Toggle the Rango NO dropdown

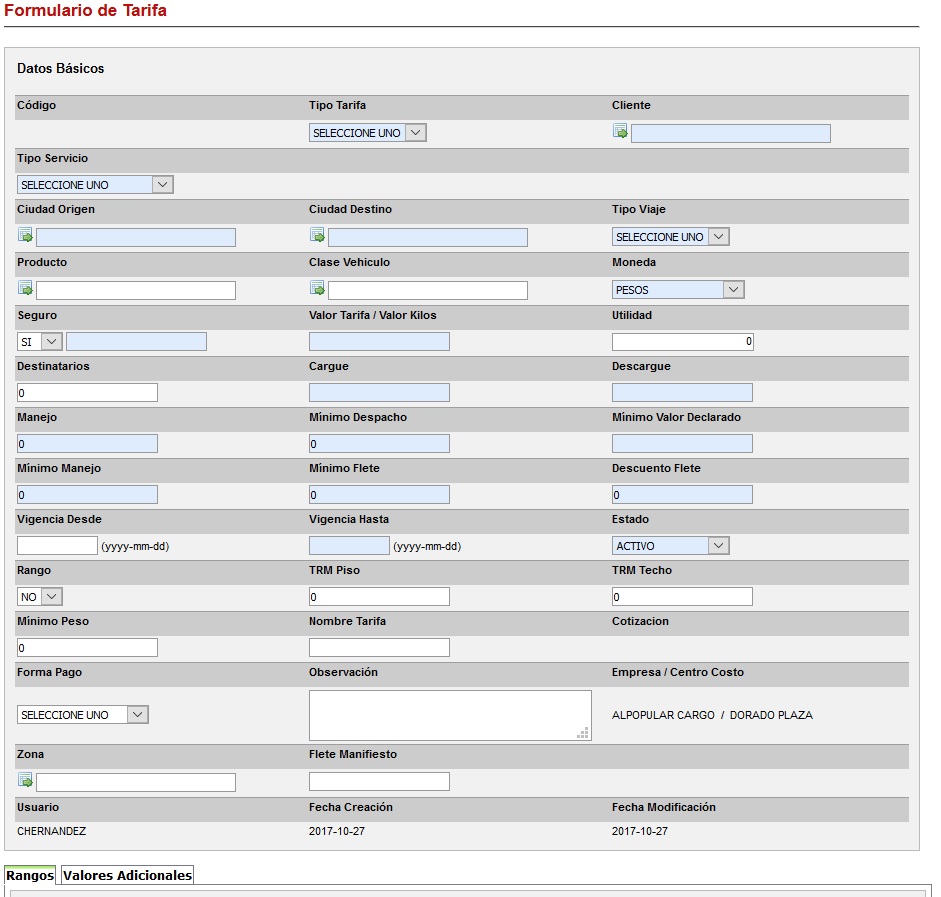click(x=40, y=597)
